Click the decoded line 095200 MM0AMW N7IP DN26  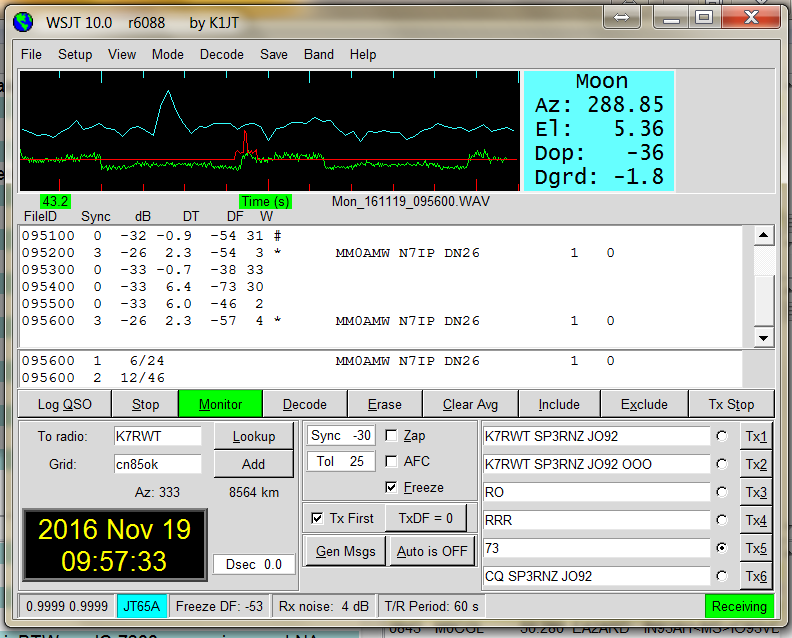(x=318, y=253)
